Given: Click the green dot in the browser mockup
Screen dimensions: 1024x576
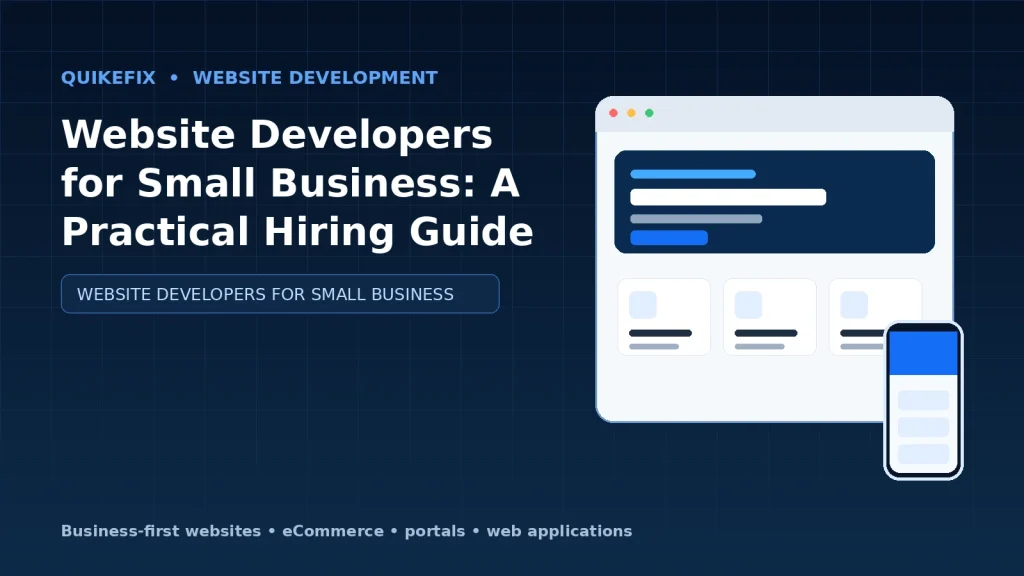Looking at the screenshot, I should click(x=649, y=113).
